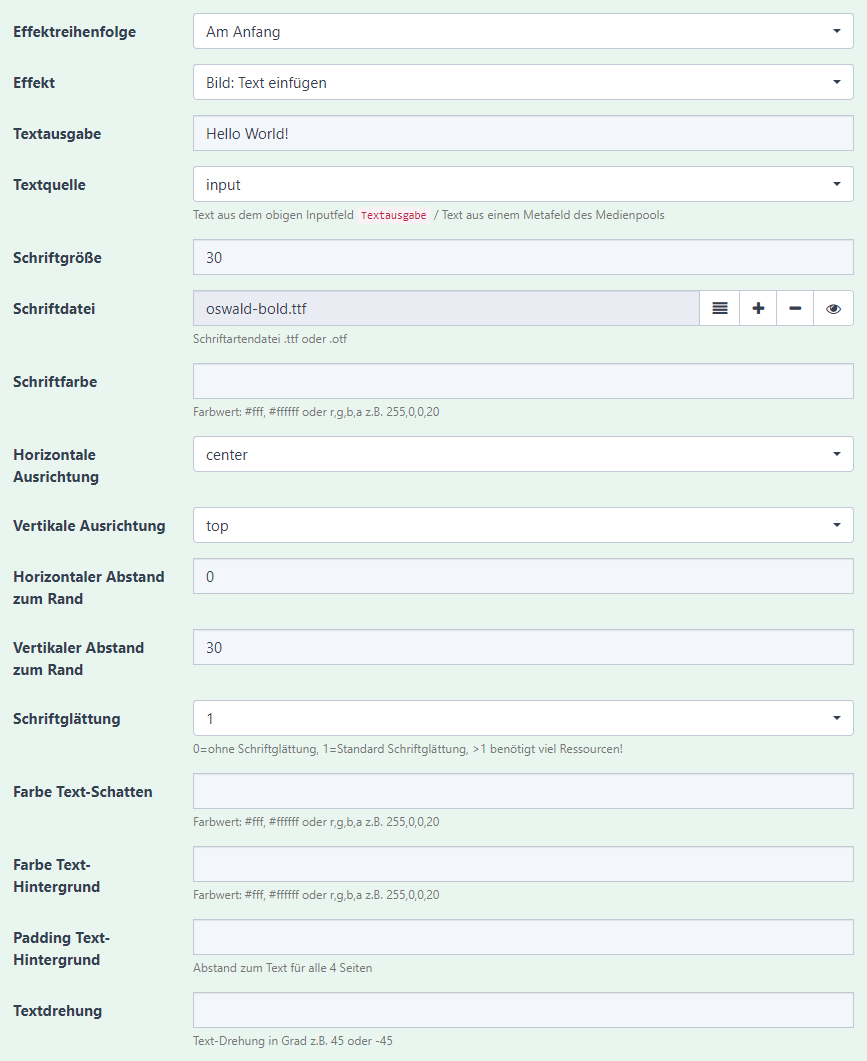867x1061 pixels.
Task: Click the Schriftgröße input field
Action: point(523,257)
